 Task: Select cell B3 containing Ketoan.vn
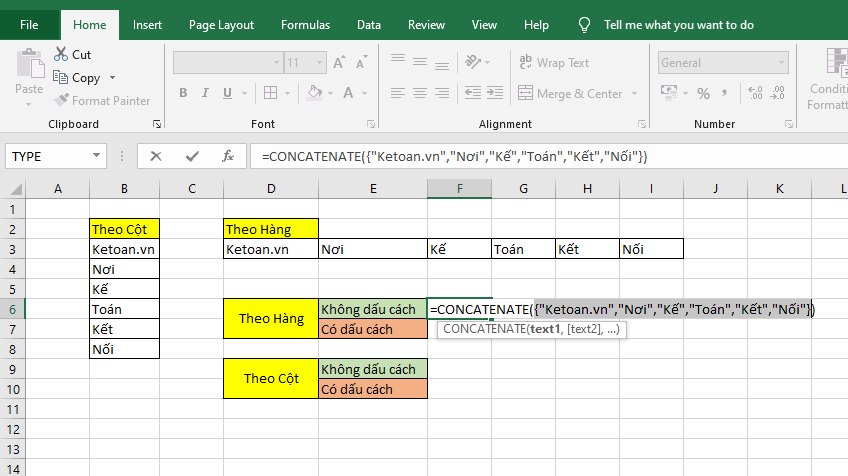(124, 249)
